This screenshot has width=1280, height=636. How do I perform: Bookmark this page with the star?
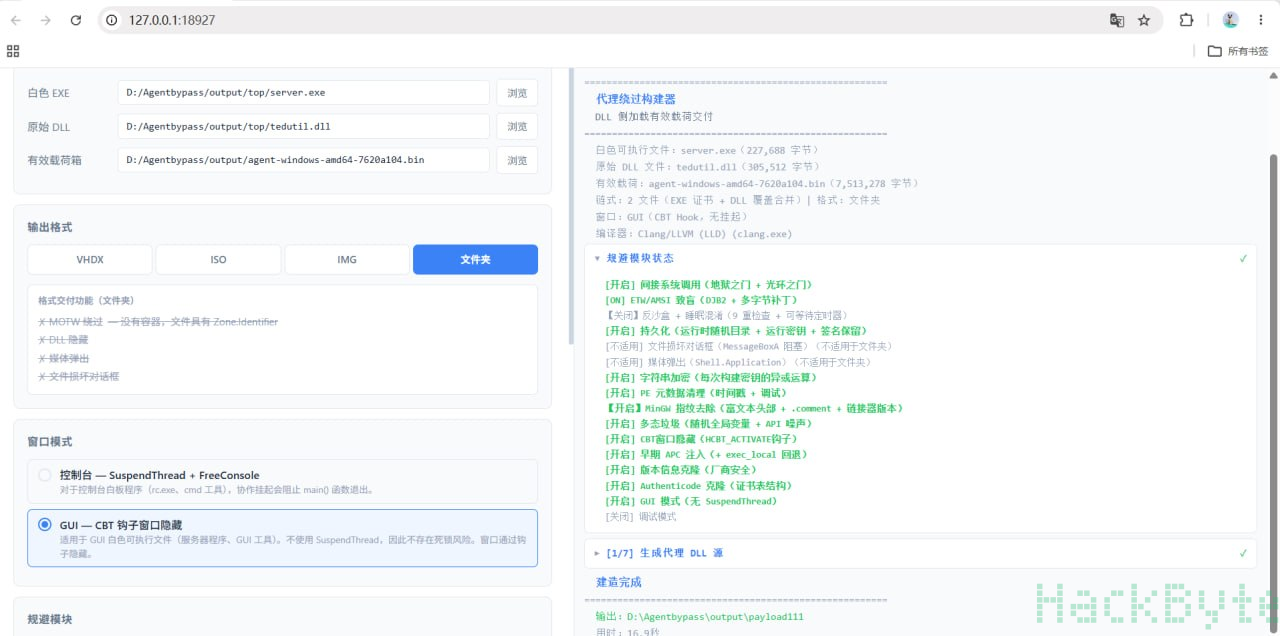pos(1144,20)
